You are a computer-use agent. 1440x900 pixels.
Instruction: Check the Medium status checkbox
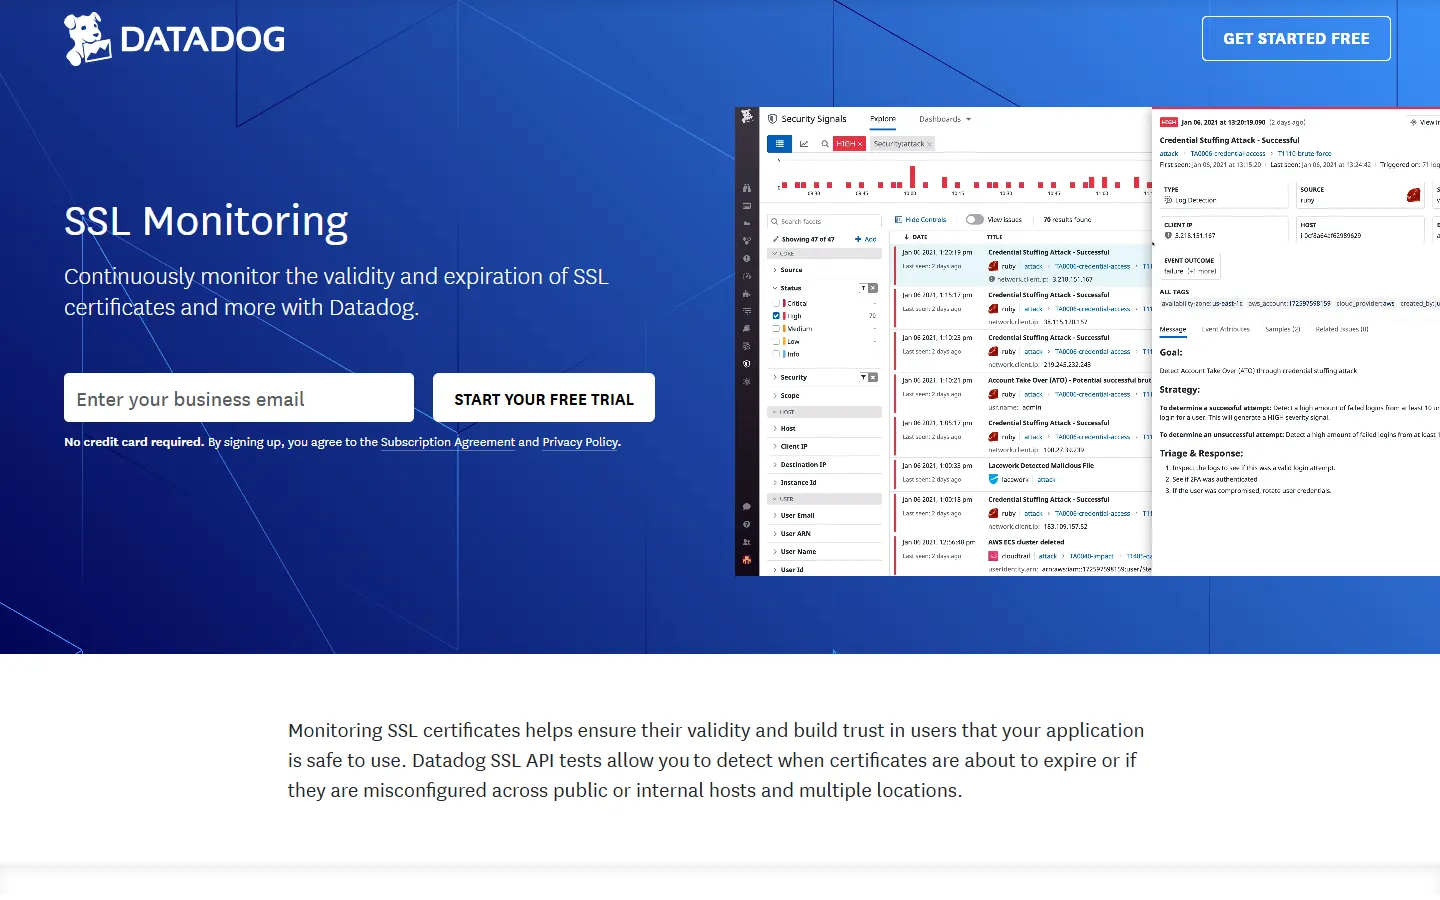pyautogui.click(x=776, y=328)
